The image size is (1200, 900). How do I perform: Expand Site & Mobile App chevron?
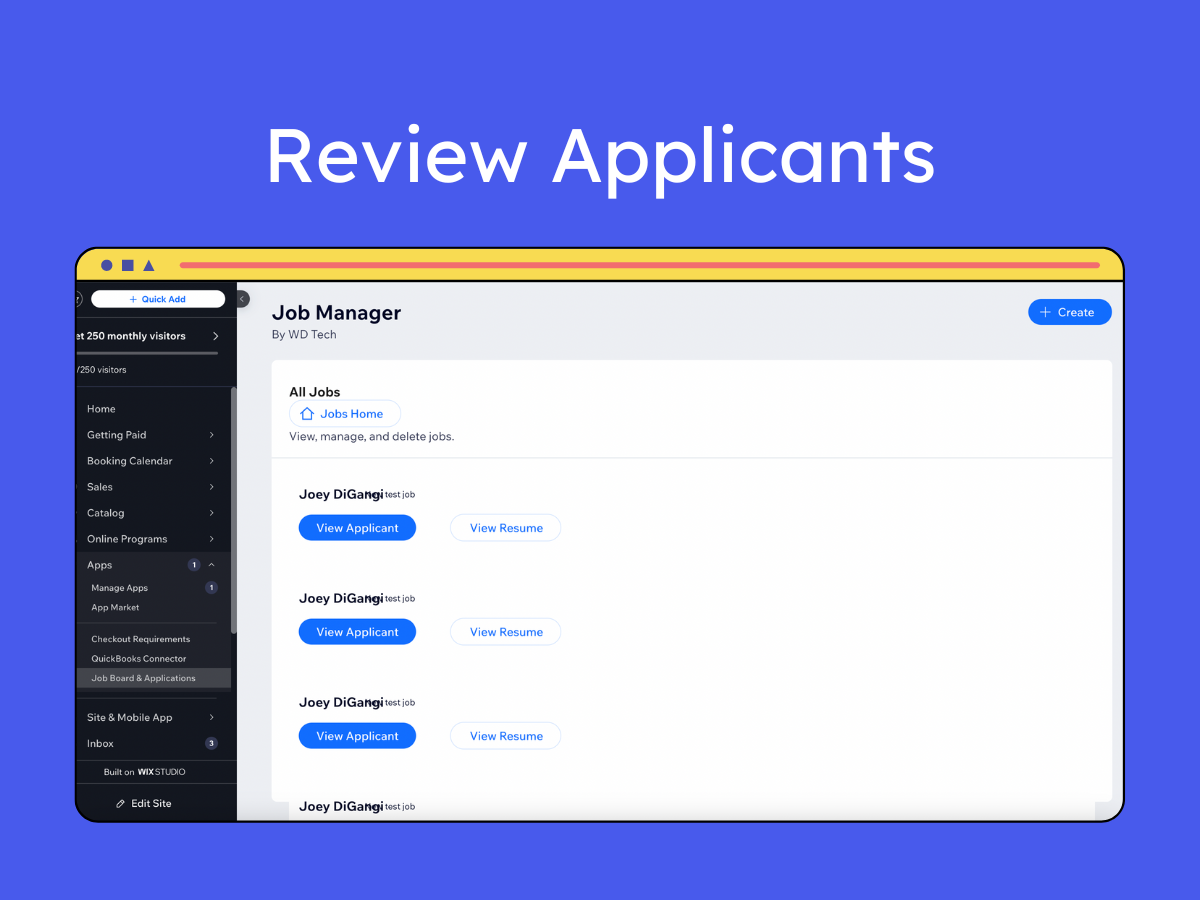tap(212, 717)
